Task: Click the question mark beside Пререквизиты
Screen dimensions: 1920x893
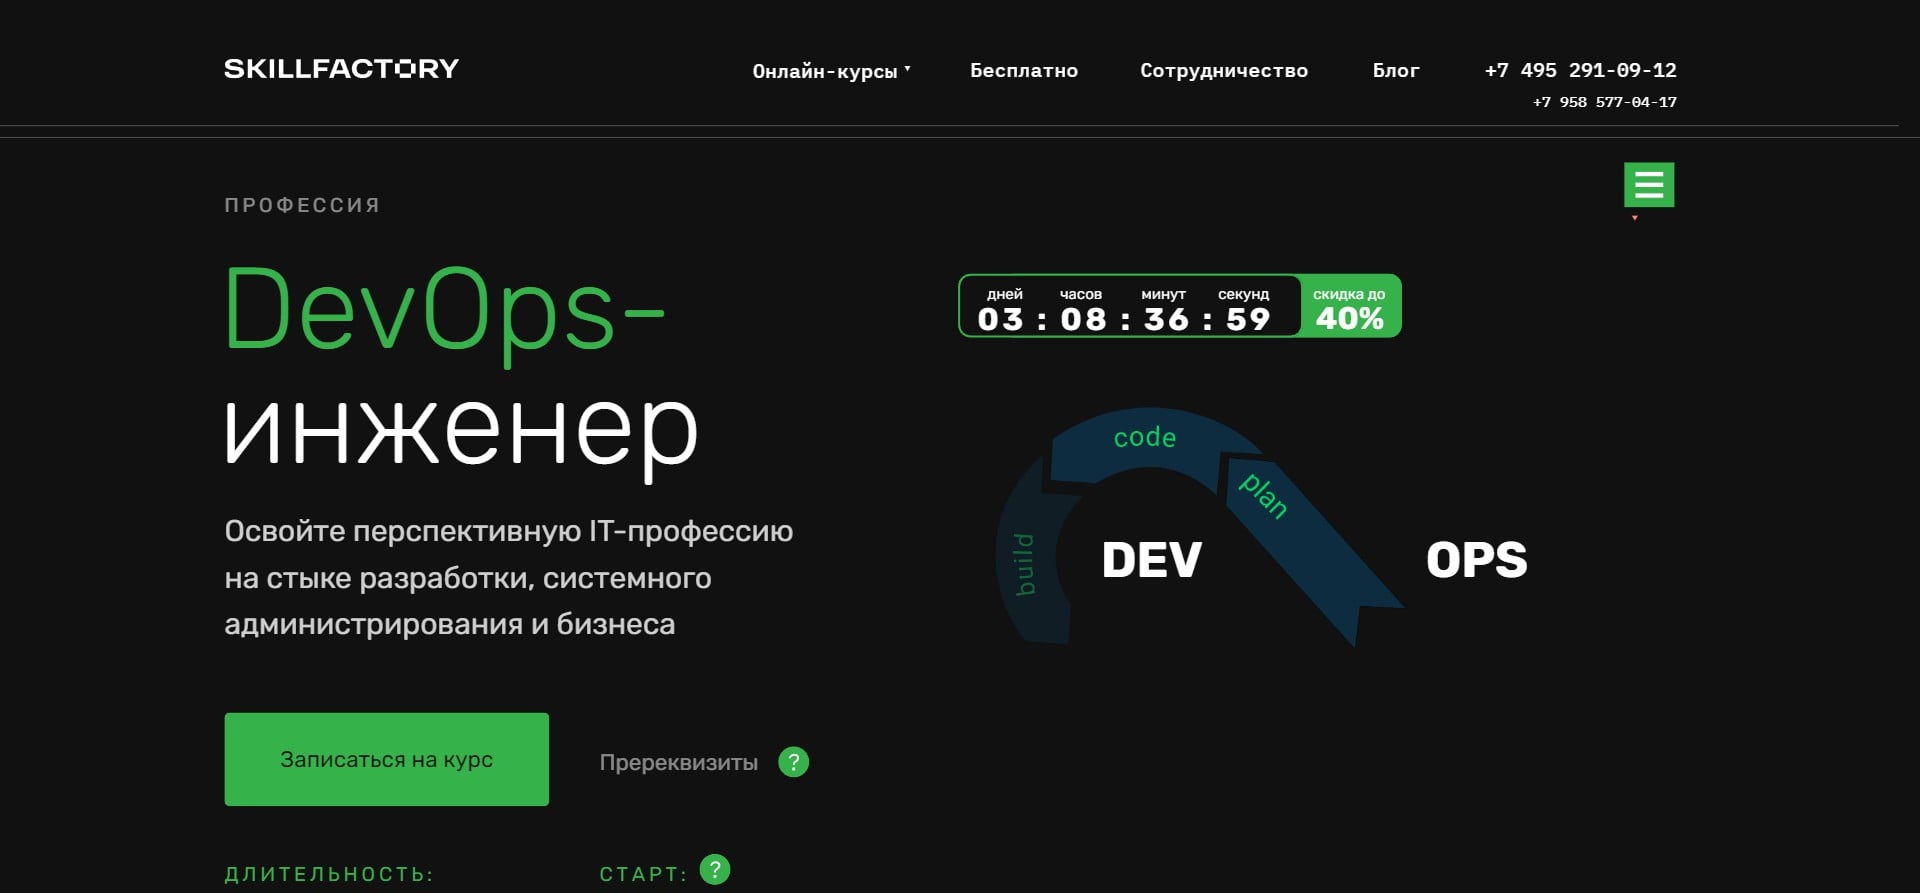Action: (x=793, y=762)
